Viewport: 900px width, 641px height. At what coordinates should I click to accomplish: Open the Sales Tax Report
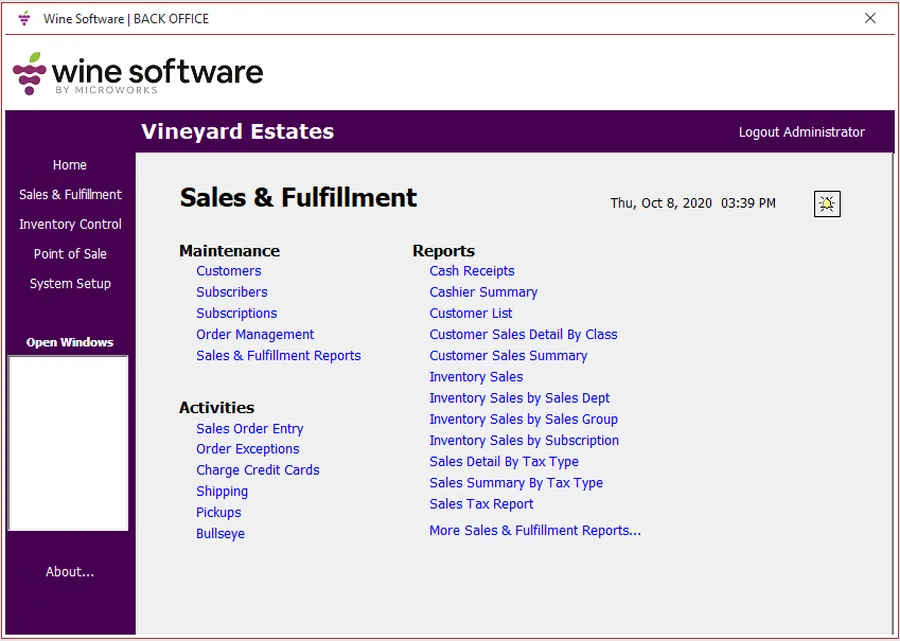pos(481,504)
